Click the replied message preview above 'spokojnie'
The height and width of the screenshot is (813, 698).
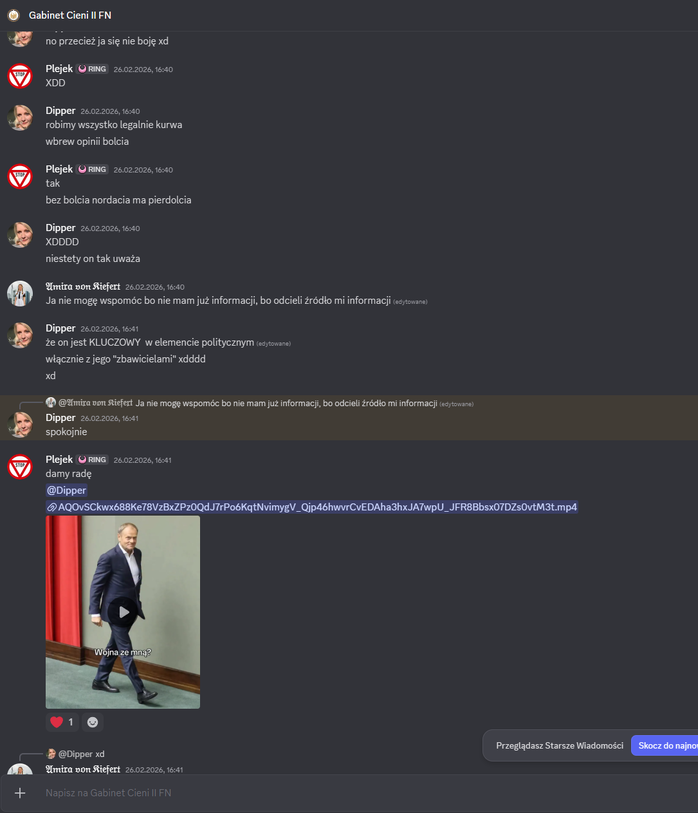tap(259, 403)
